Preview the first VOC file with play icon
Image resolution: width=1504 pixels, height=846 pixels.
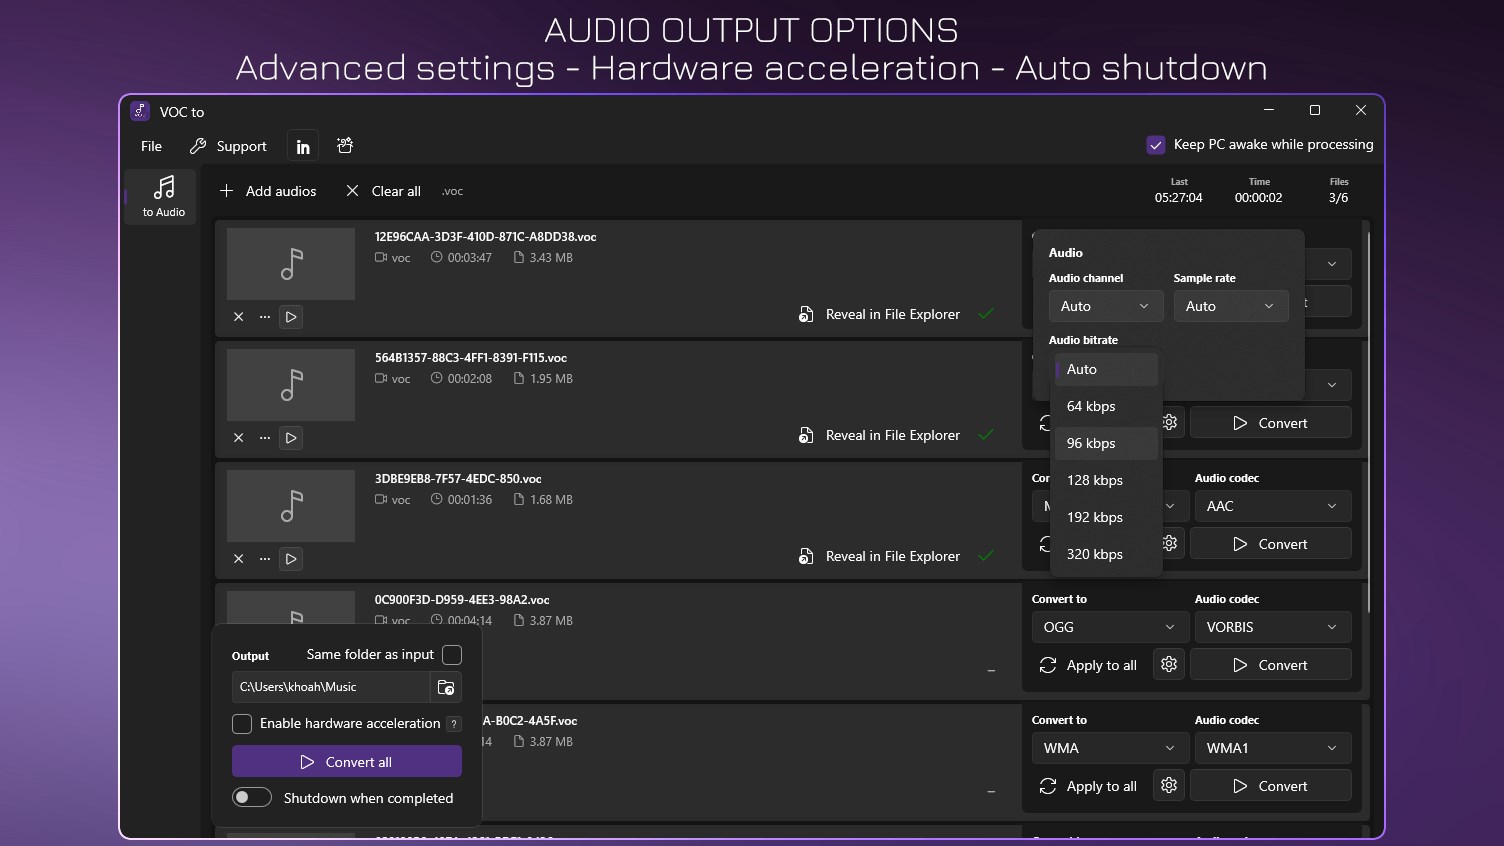pos(290,317)
